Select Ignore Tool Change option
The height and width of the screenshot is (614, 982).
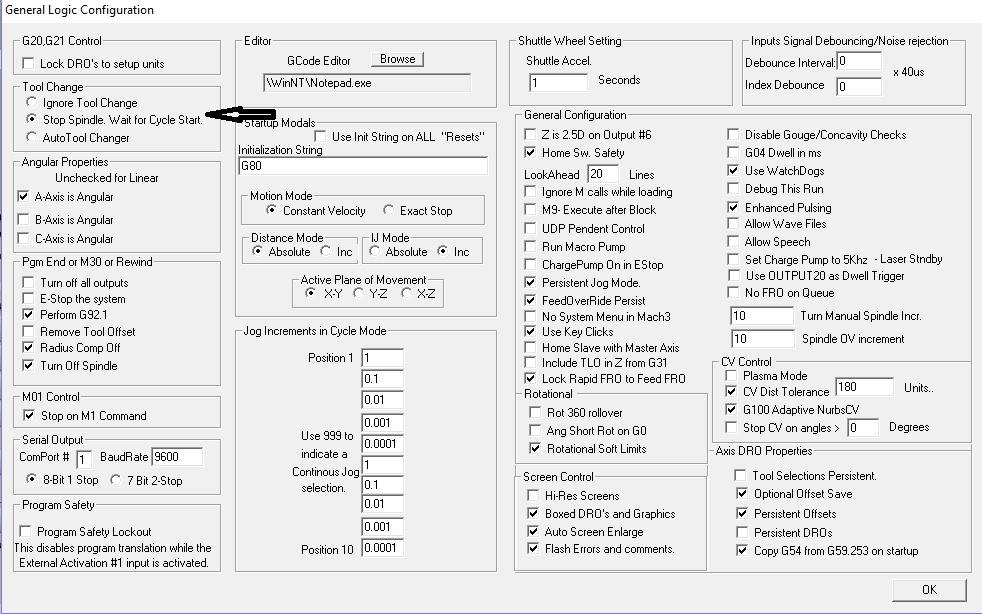31,102
